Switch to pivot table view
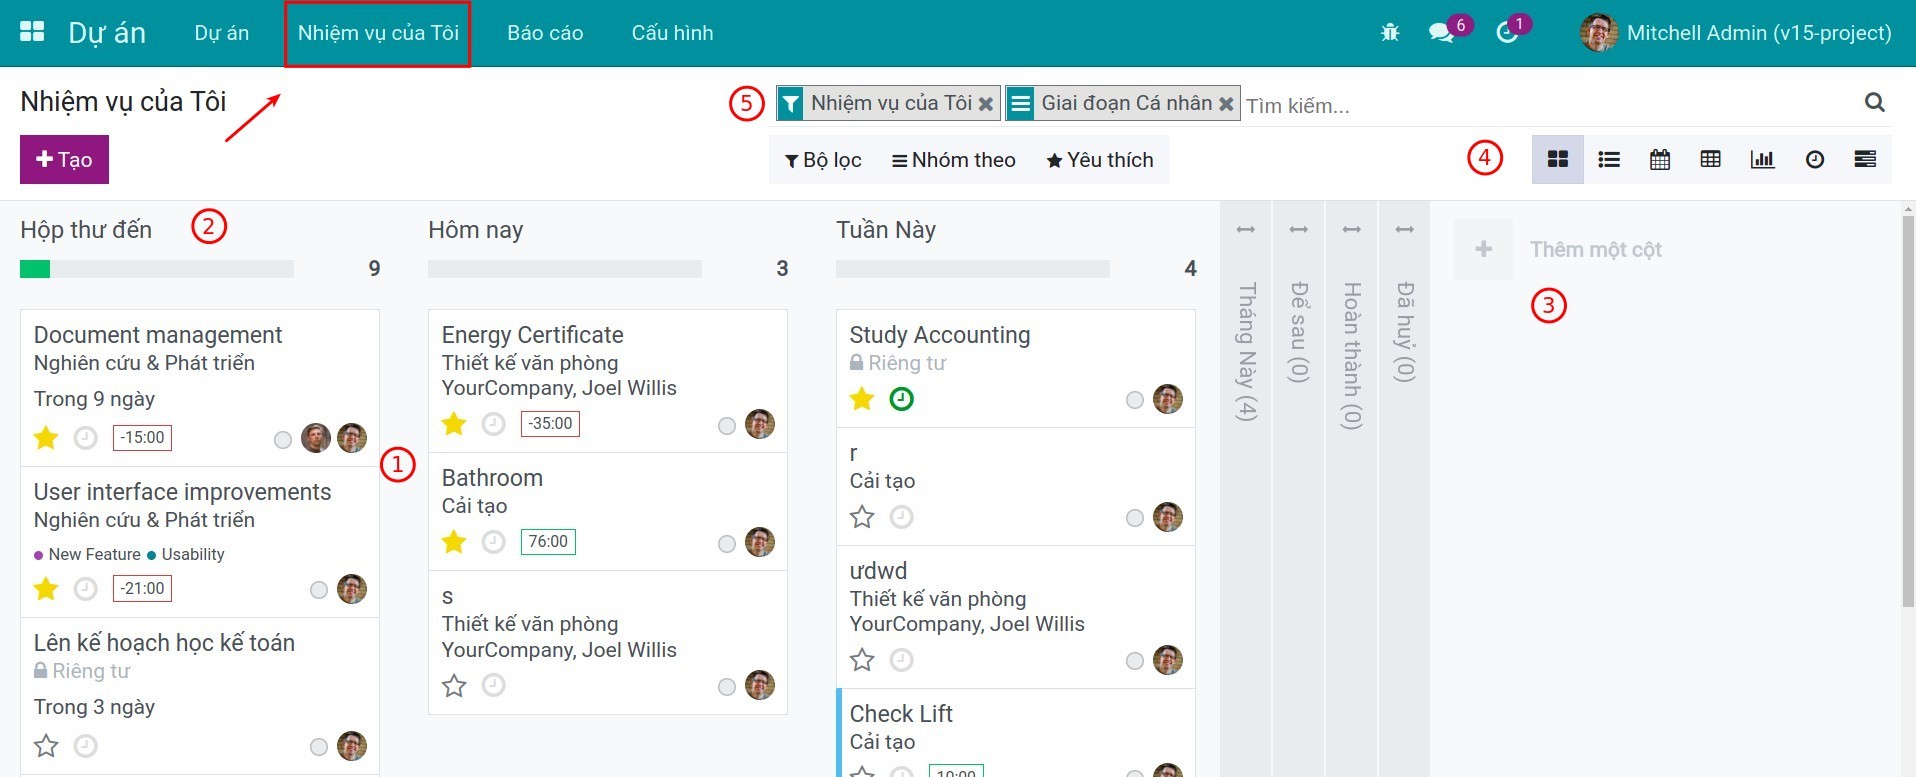Screen dimensions: 1916x777 tap(1711, 160)
